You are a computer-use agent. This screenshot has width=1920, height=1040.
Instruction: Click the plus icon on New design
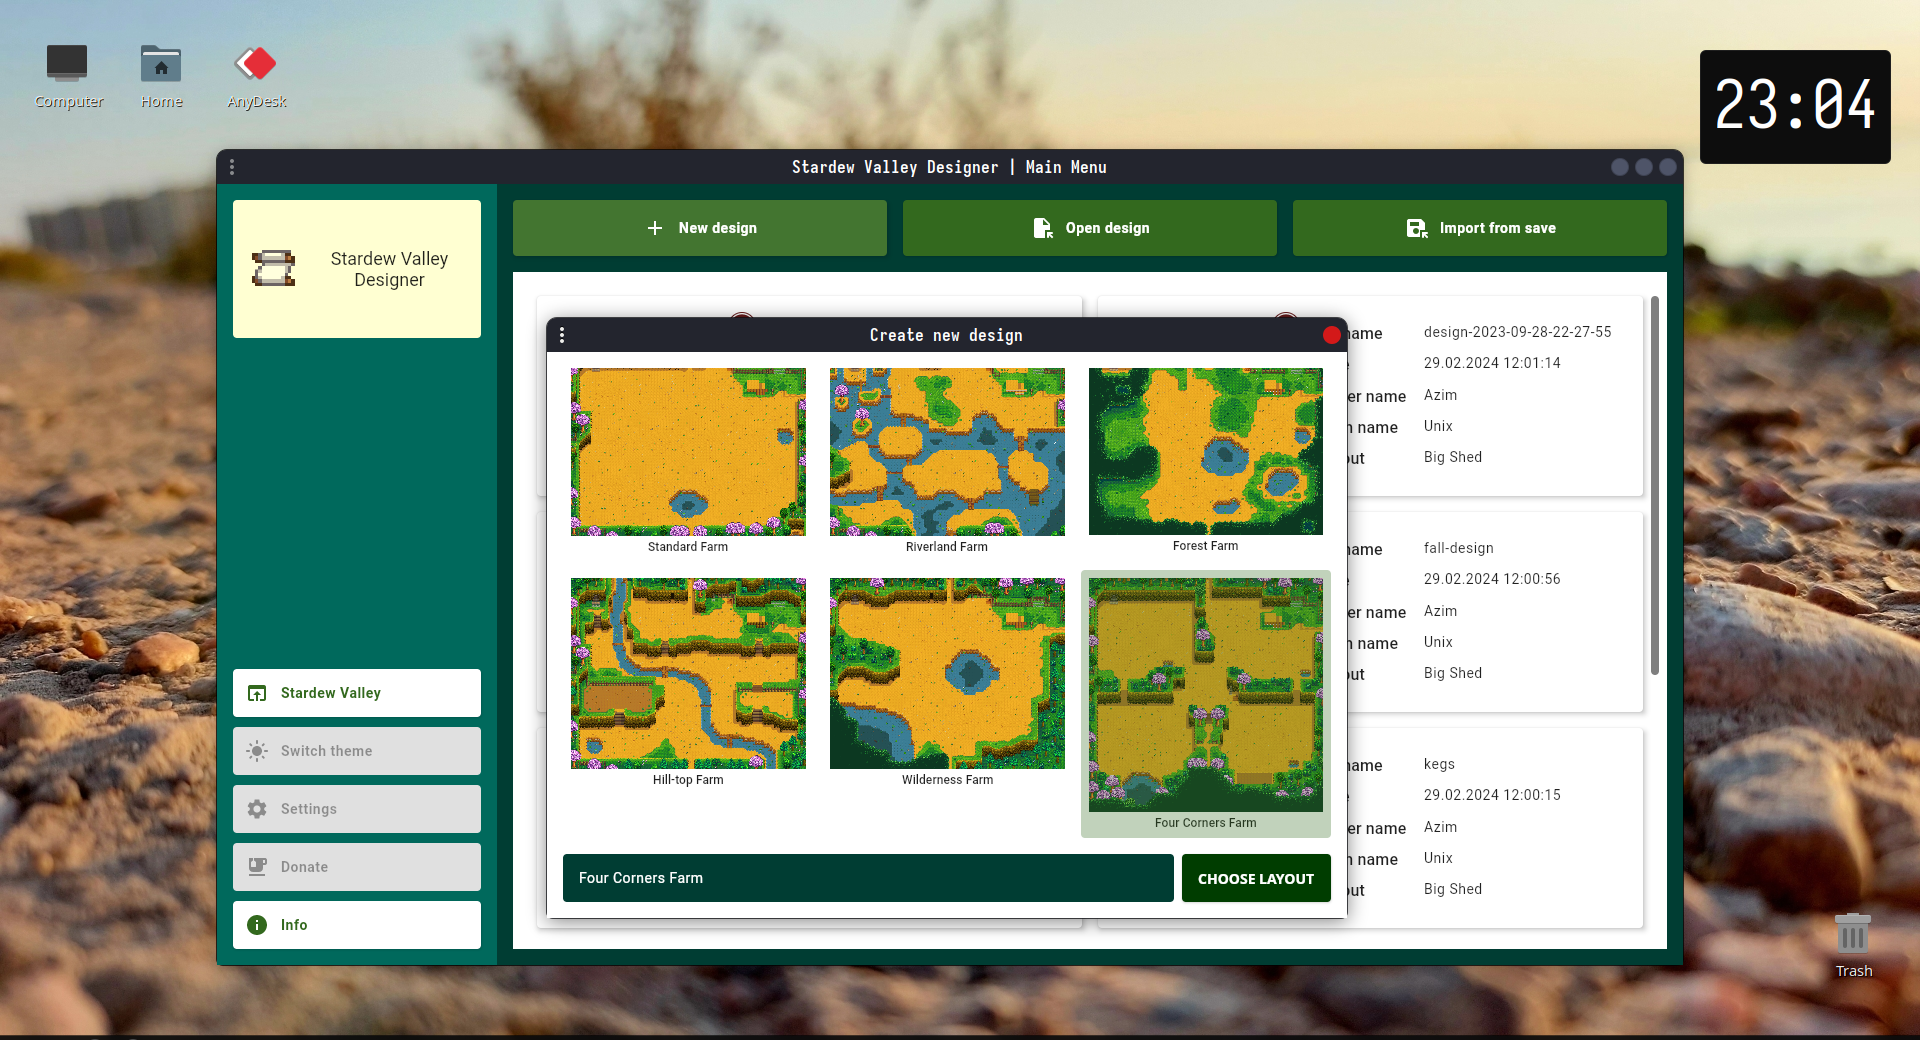point(655,228)
